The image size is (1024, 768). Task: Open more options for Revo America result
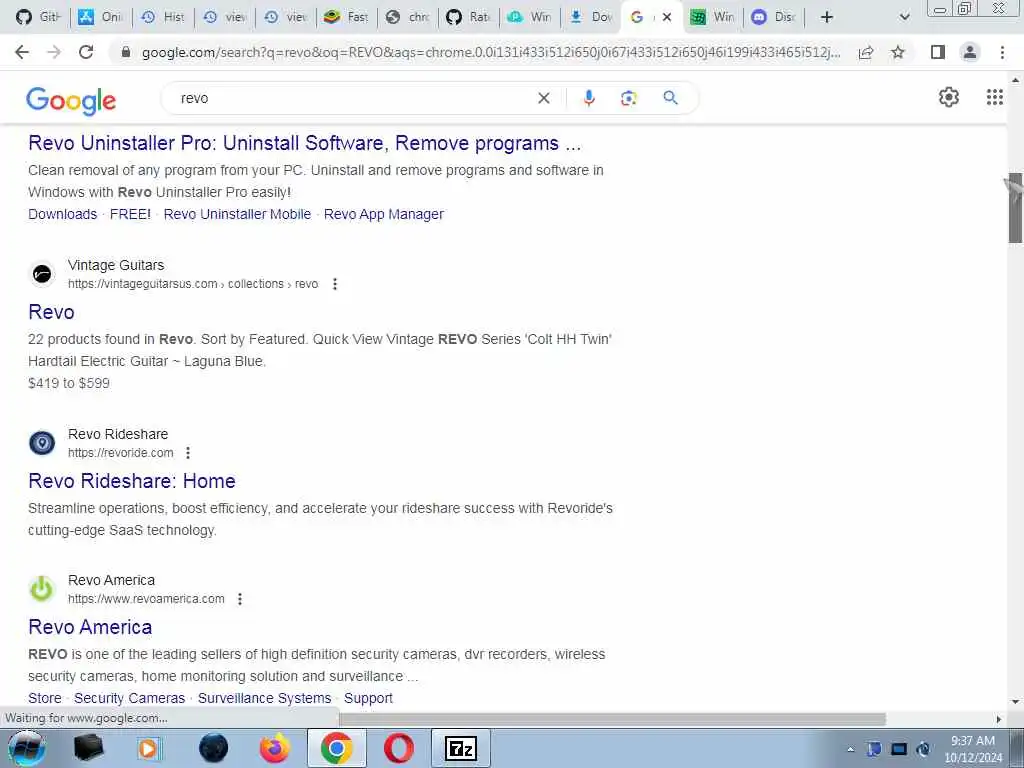pos(240,599)
